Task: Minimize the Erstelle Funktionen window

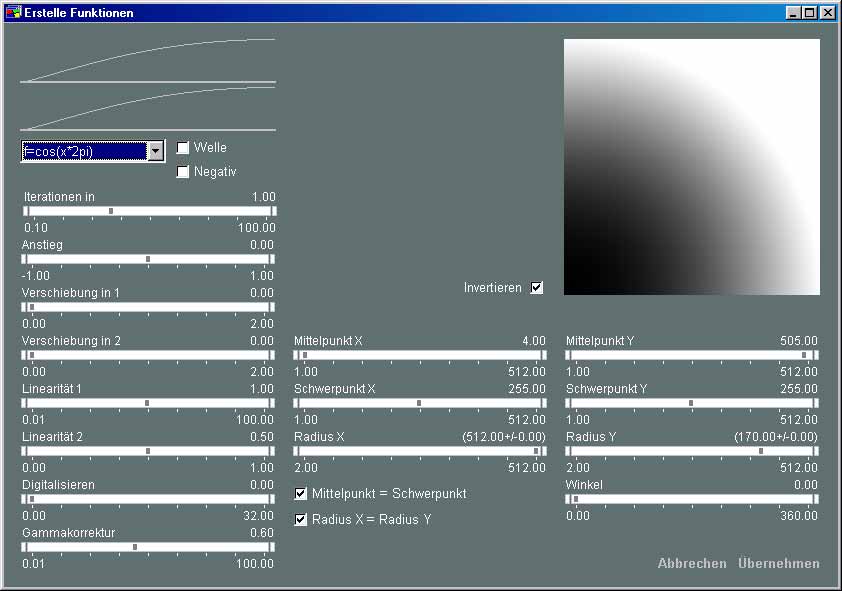Action: coord(794,12)
